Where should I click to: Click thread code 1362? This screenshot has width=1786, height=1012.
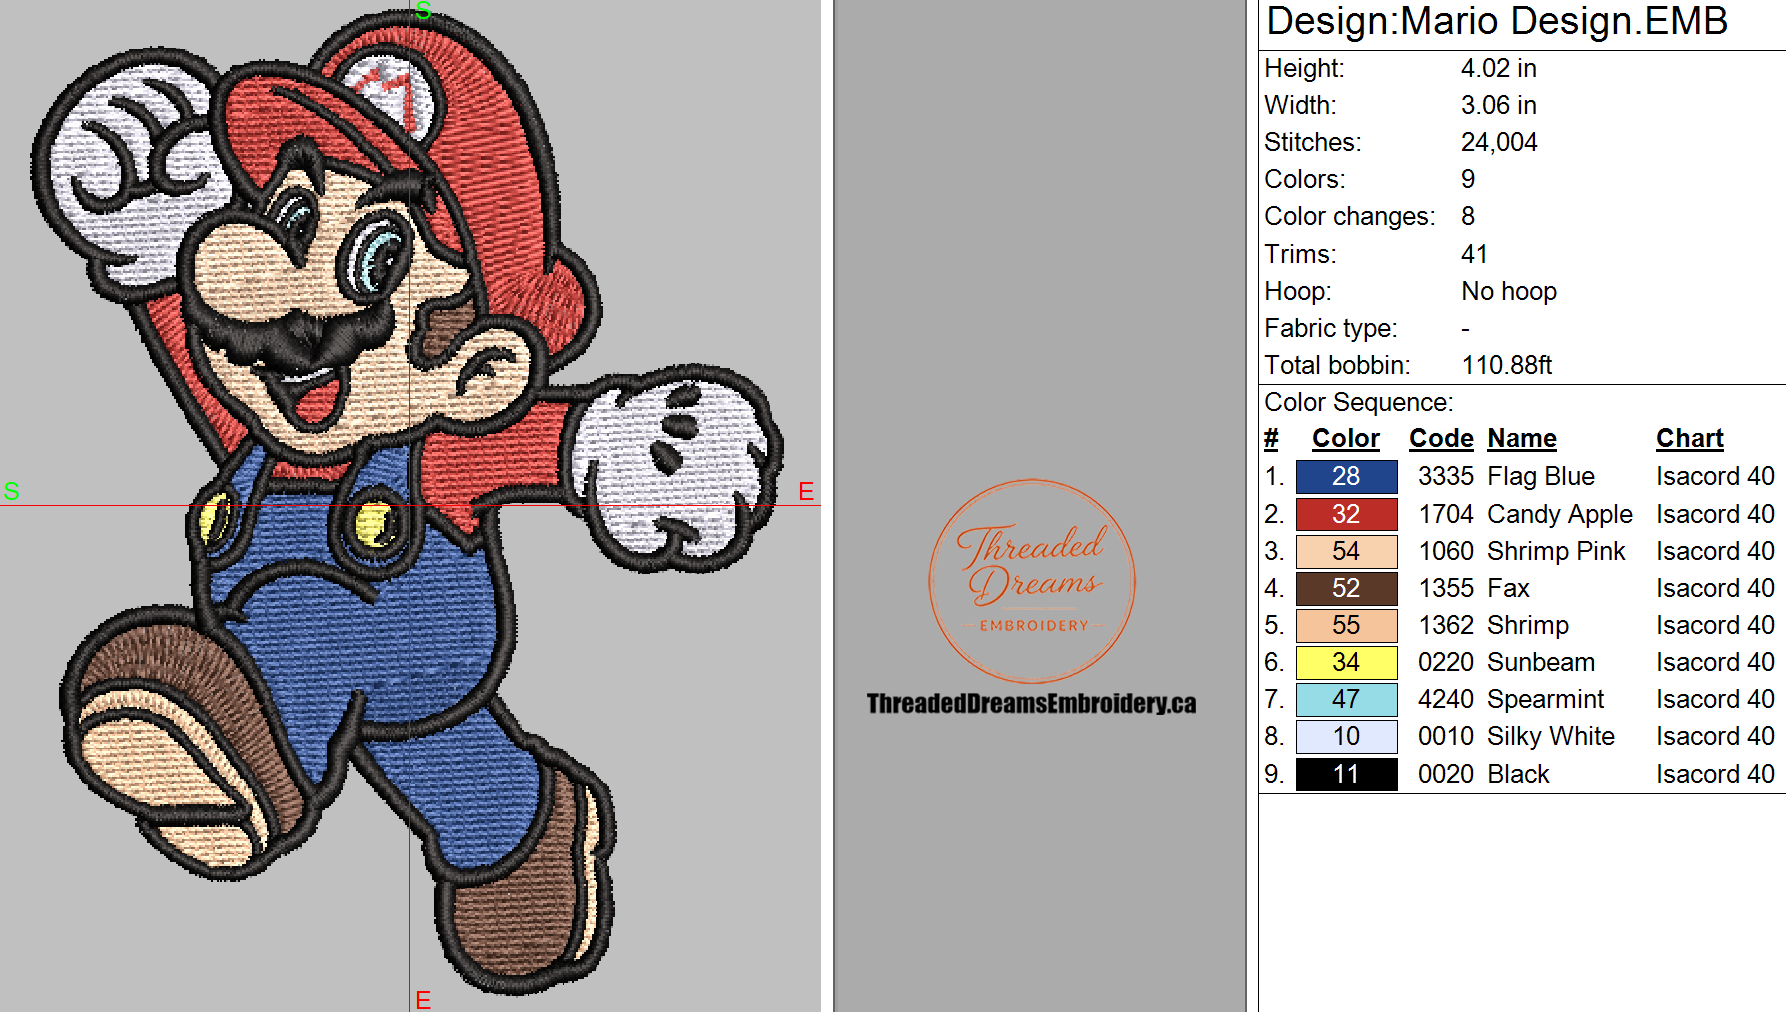click(1445, 626)
